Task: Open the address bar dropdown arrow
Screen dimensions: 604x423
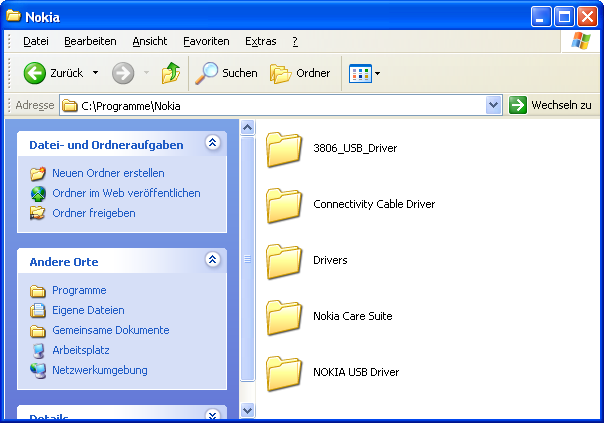Action: point(493,105)
